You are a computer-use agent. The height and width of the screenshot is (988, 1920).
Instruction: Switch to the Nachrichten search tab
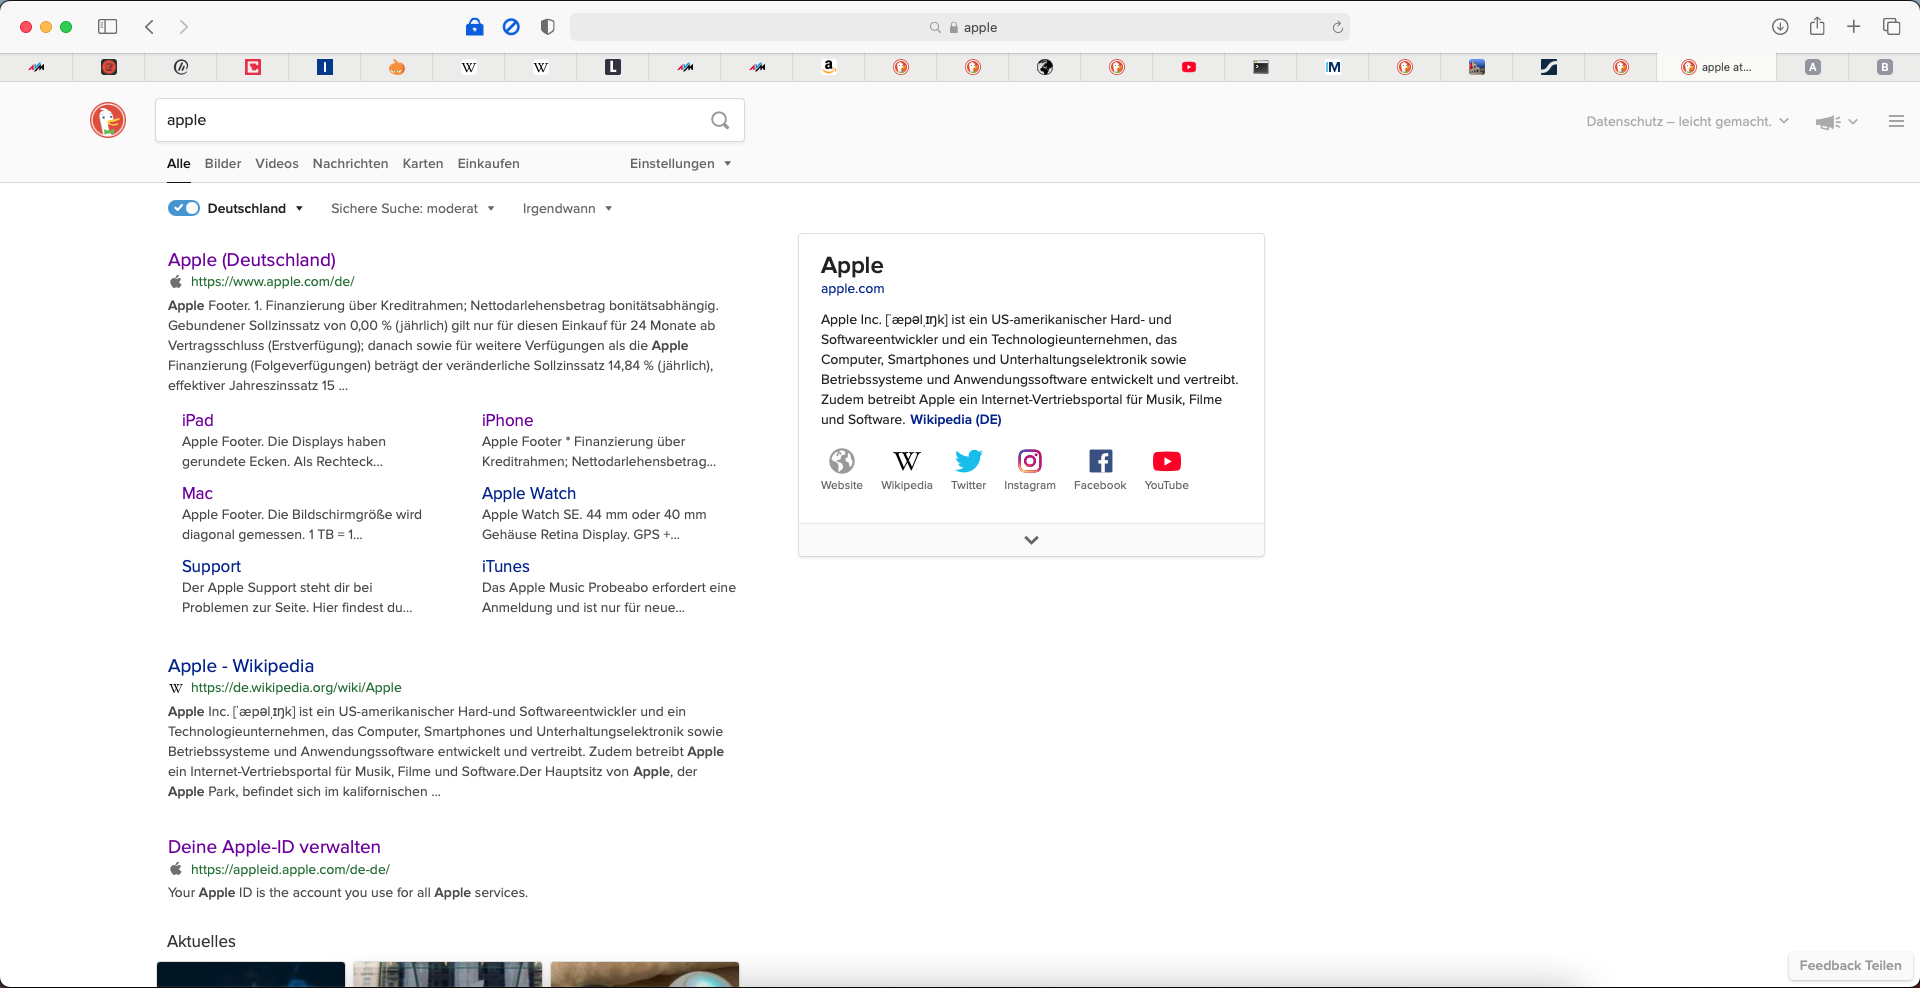[x=350, y=163]
